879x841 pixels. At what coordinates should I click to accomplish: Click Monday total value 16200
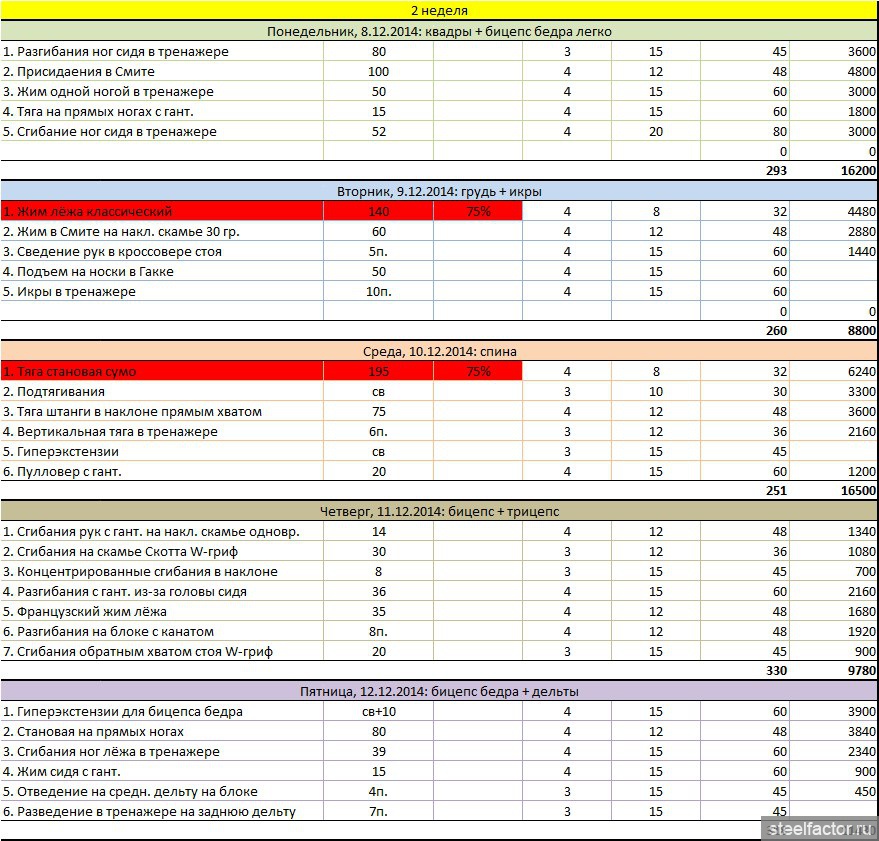pyautogui.click(x=858, y=171)
